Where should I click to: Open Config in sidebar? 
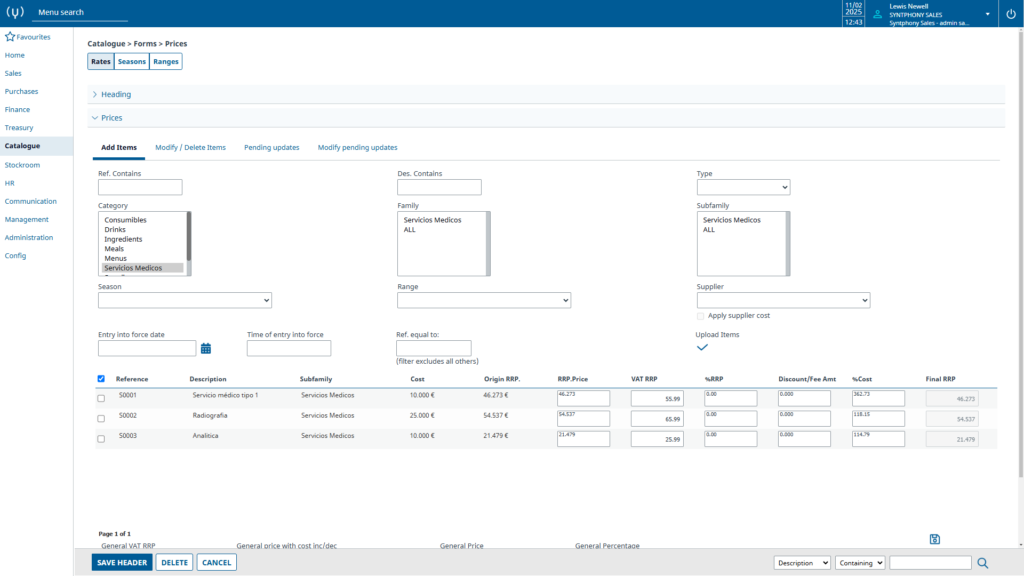pos(15,256)
